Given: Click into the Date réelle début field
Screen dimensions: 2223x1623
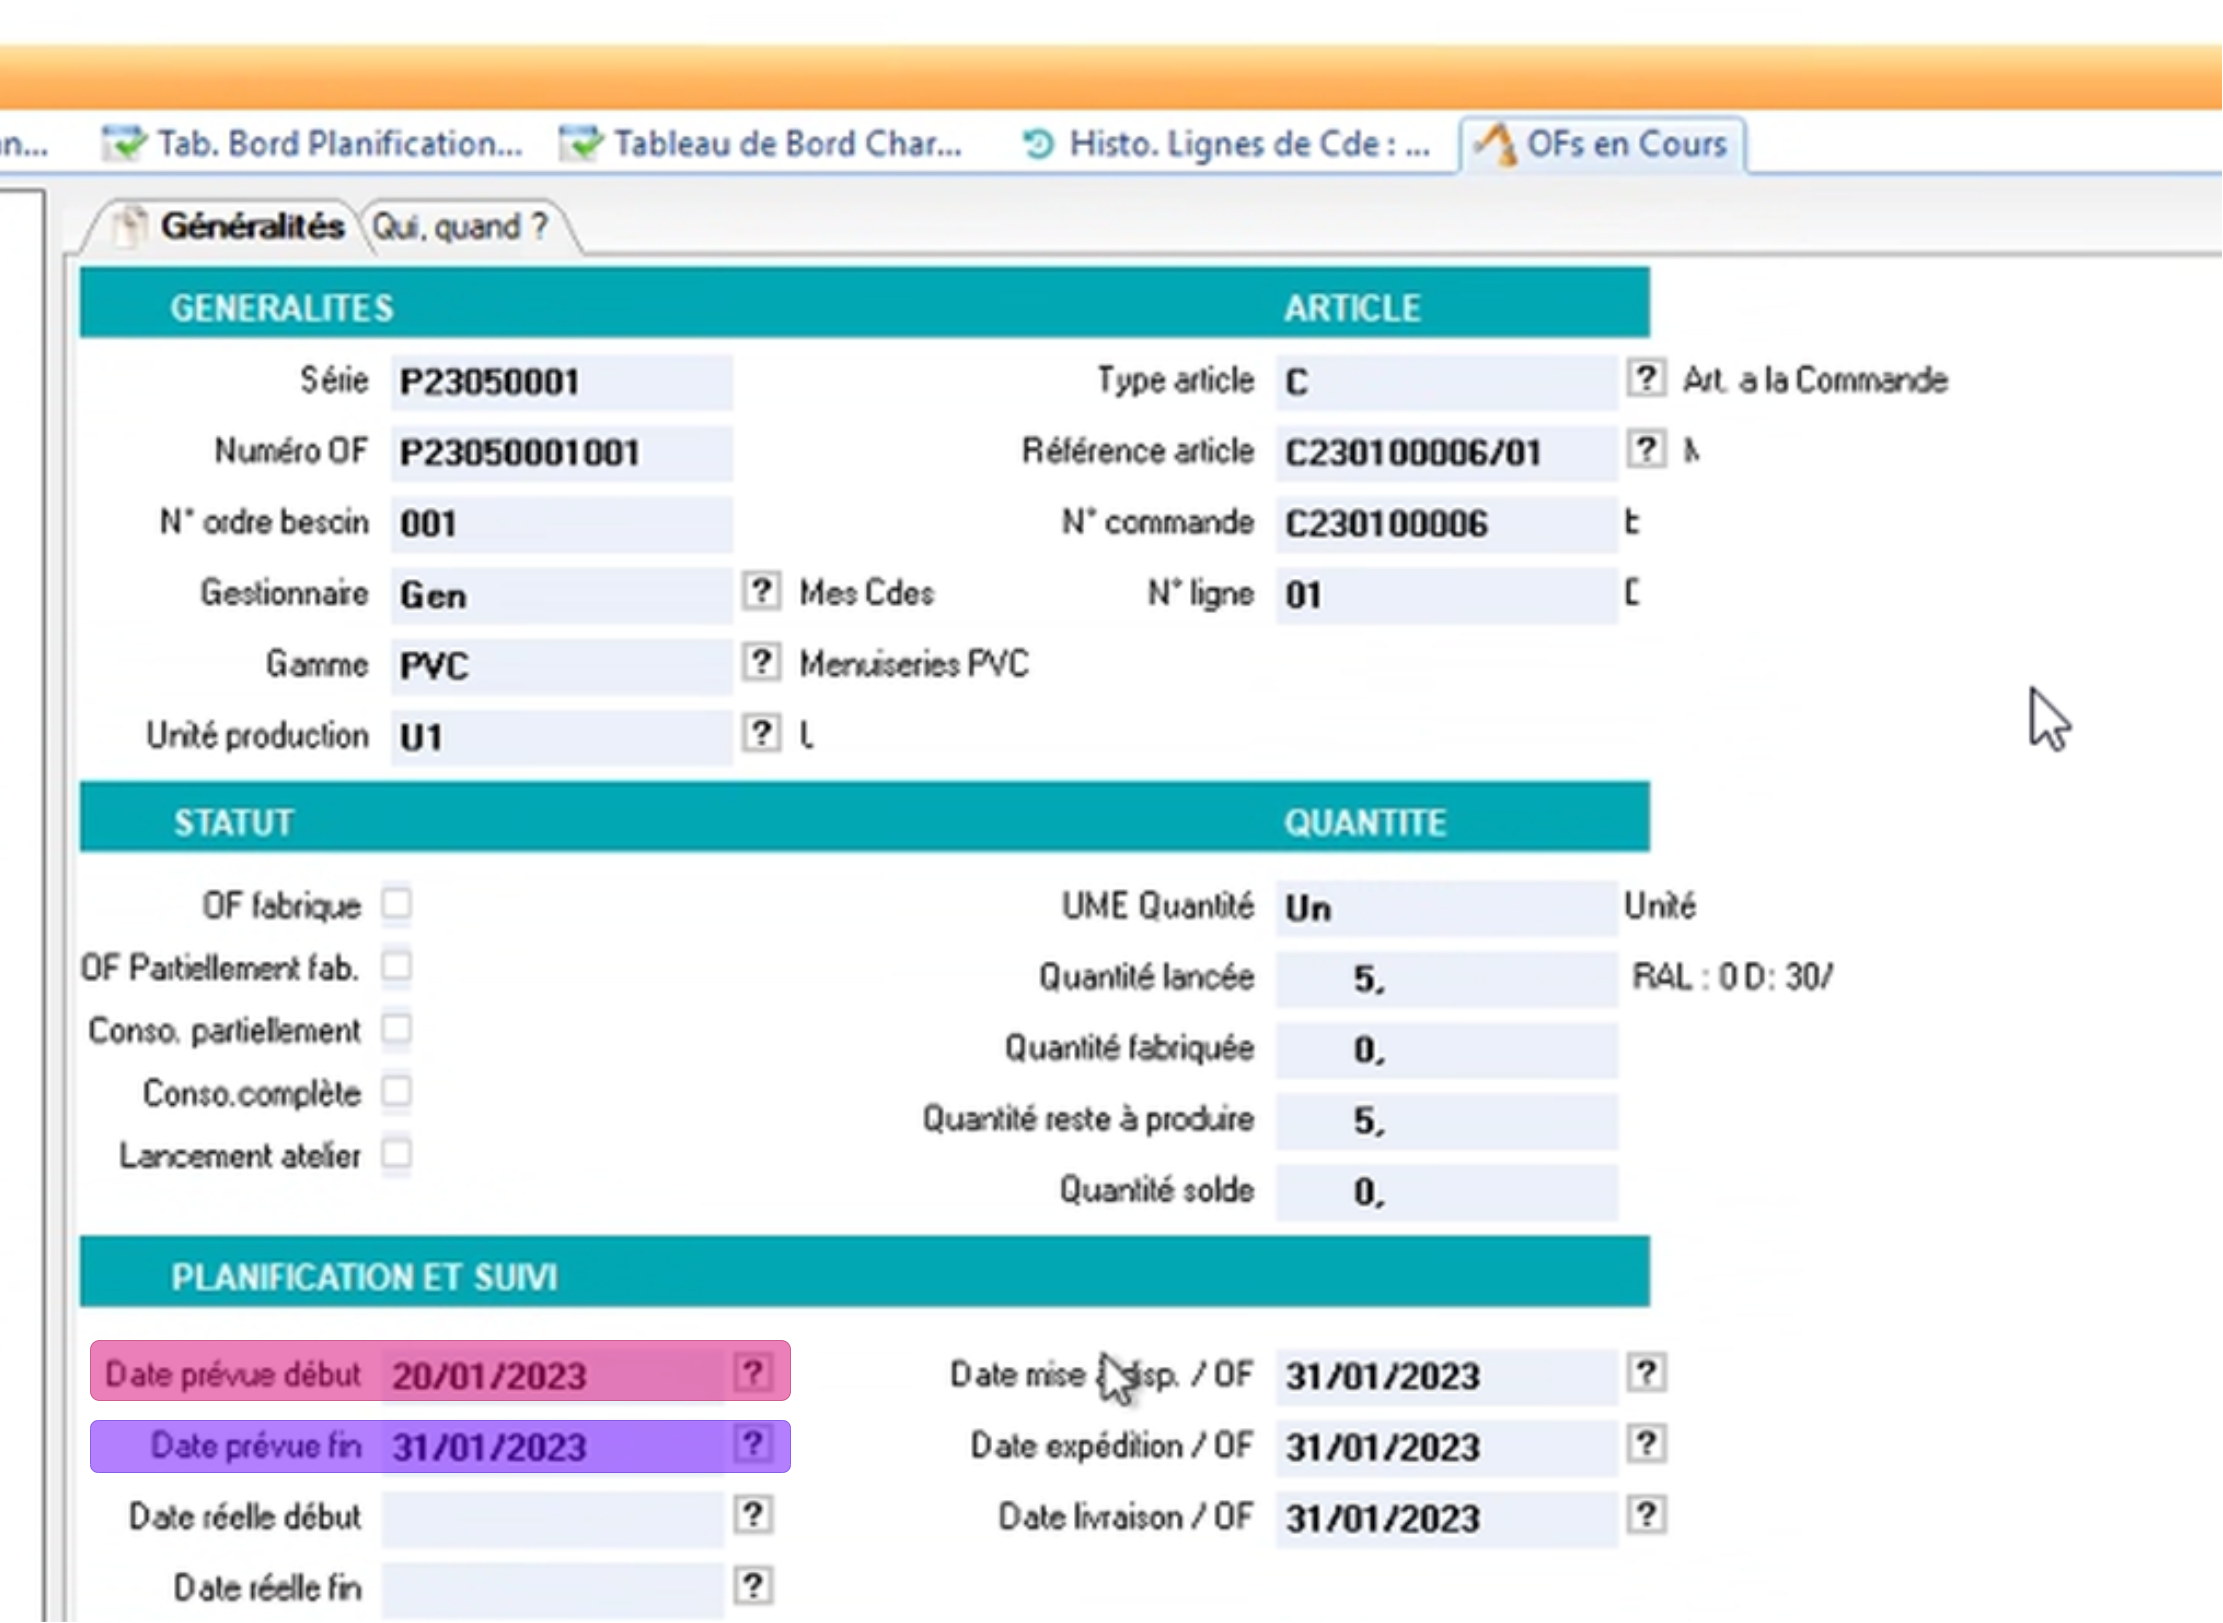Looking at the screenshot, I should (552, 1517).
